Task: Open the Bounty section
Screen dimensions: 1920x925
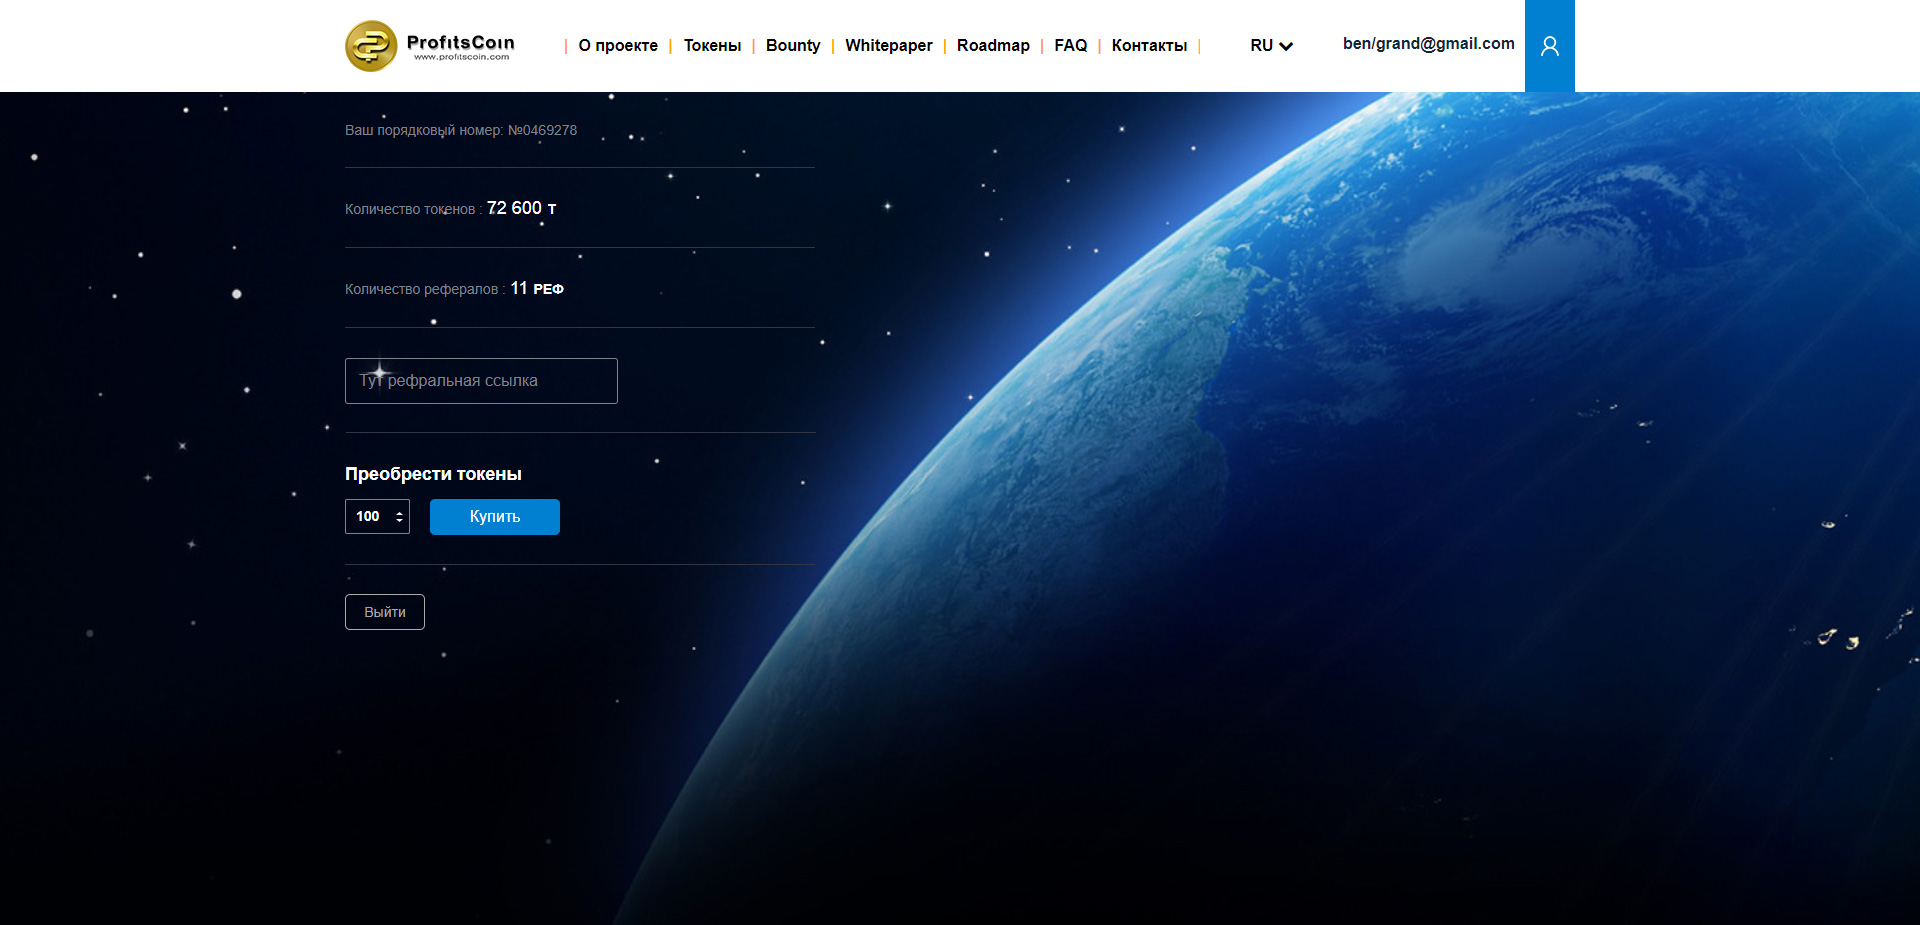Action: point(792,46)
